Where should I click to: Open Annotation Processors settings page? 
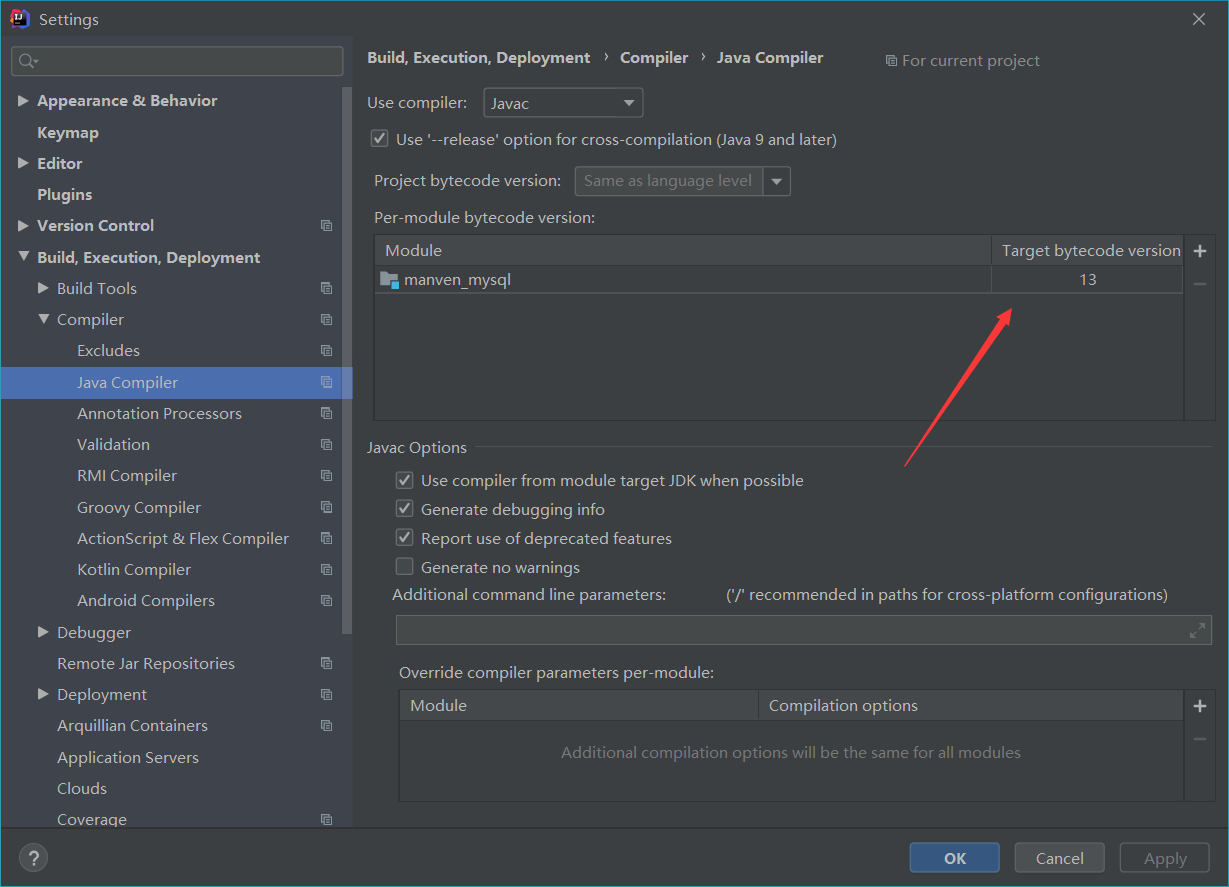click(x=159, y=413)
